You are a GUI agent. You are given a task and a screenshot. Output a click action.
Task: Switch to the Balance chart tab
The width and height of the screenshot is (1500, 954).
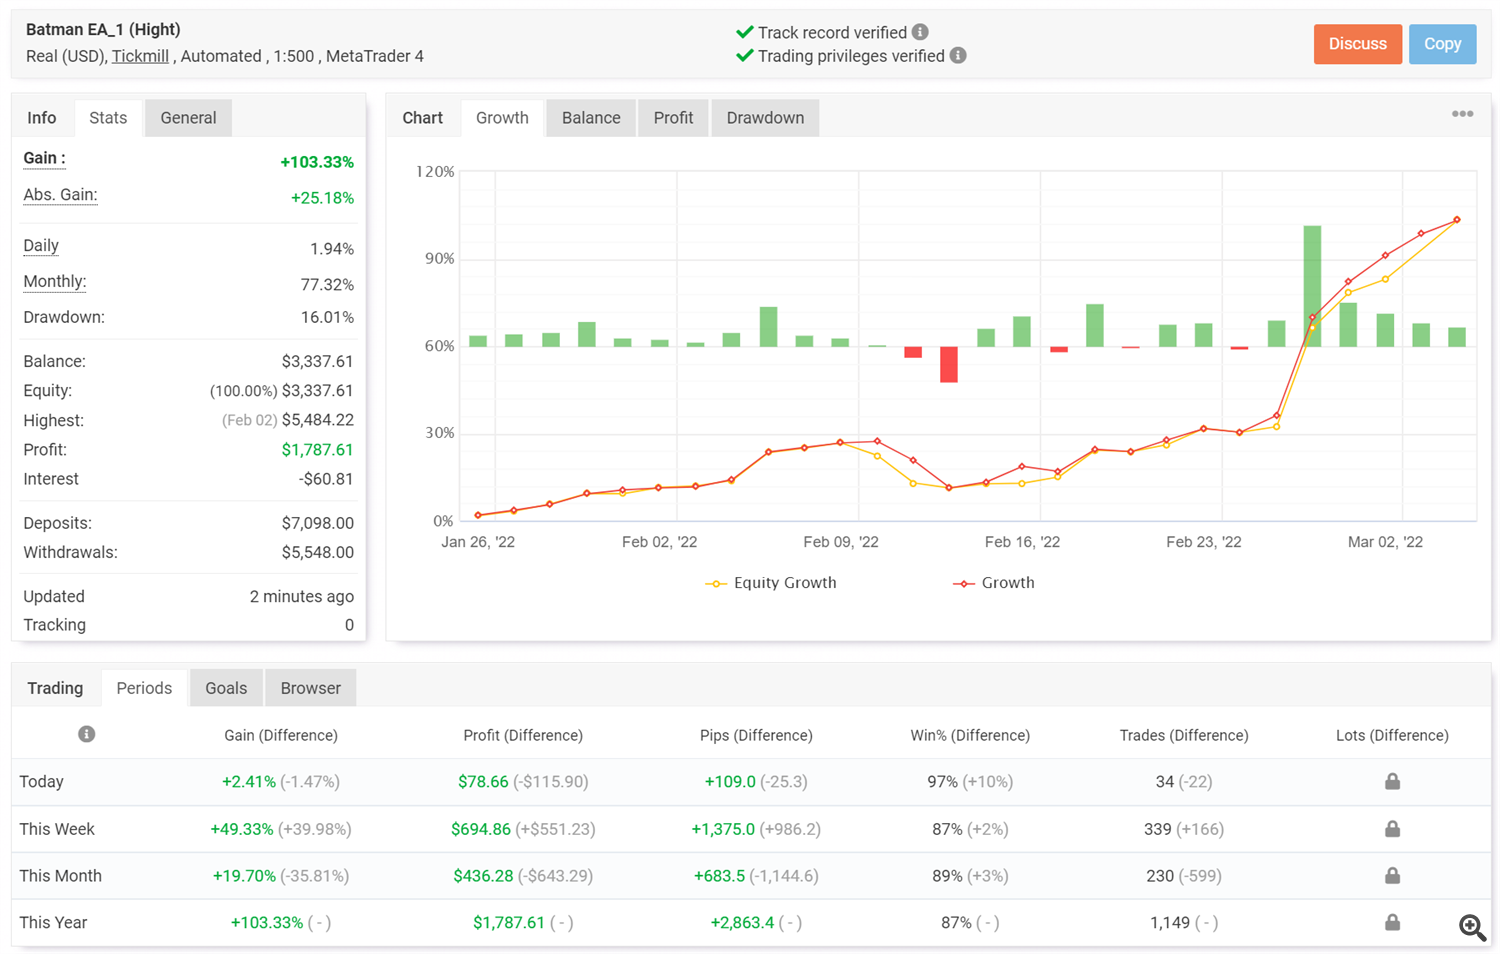click(x=591, y=118)
